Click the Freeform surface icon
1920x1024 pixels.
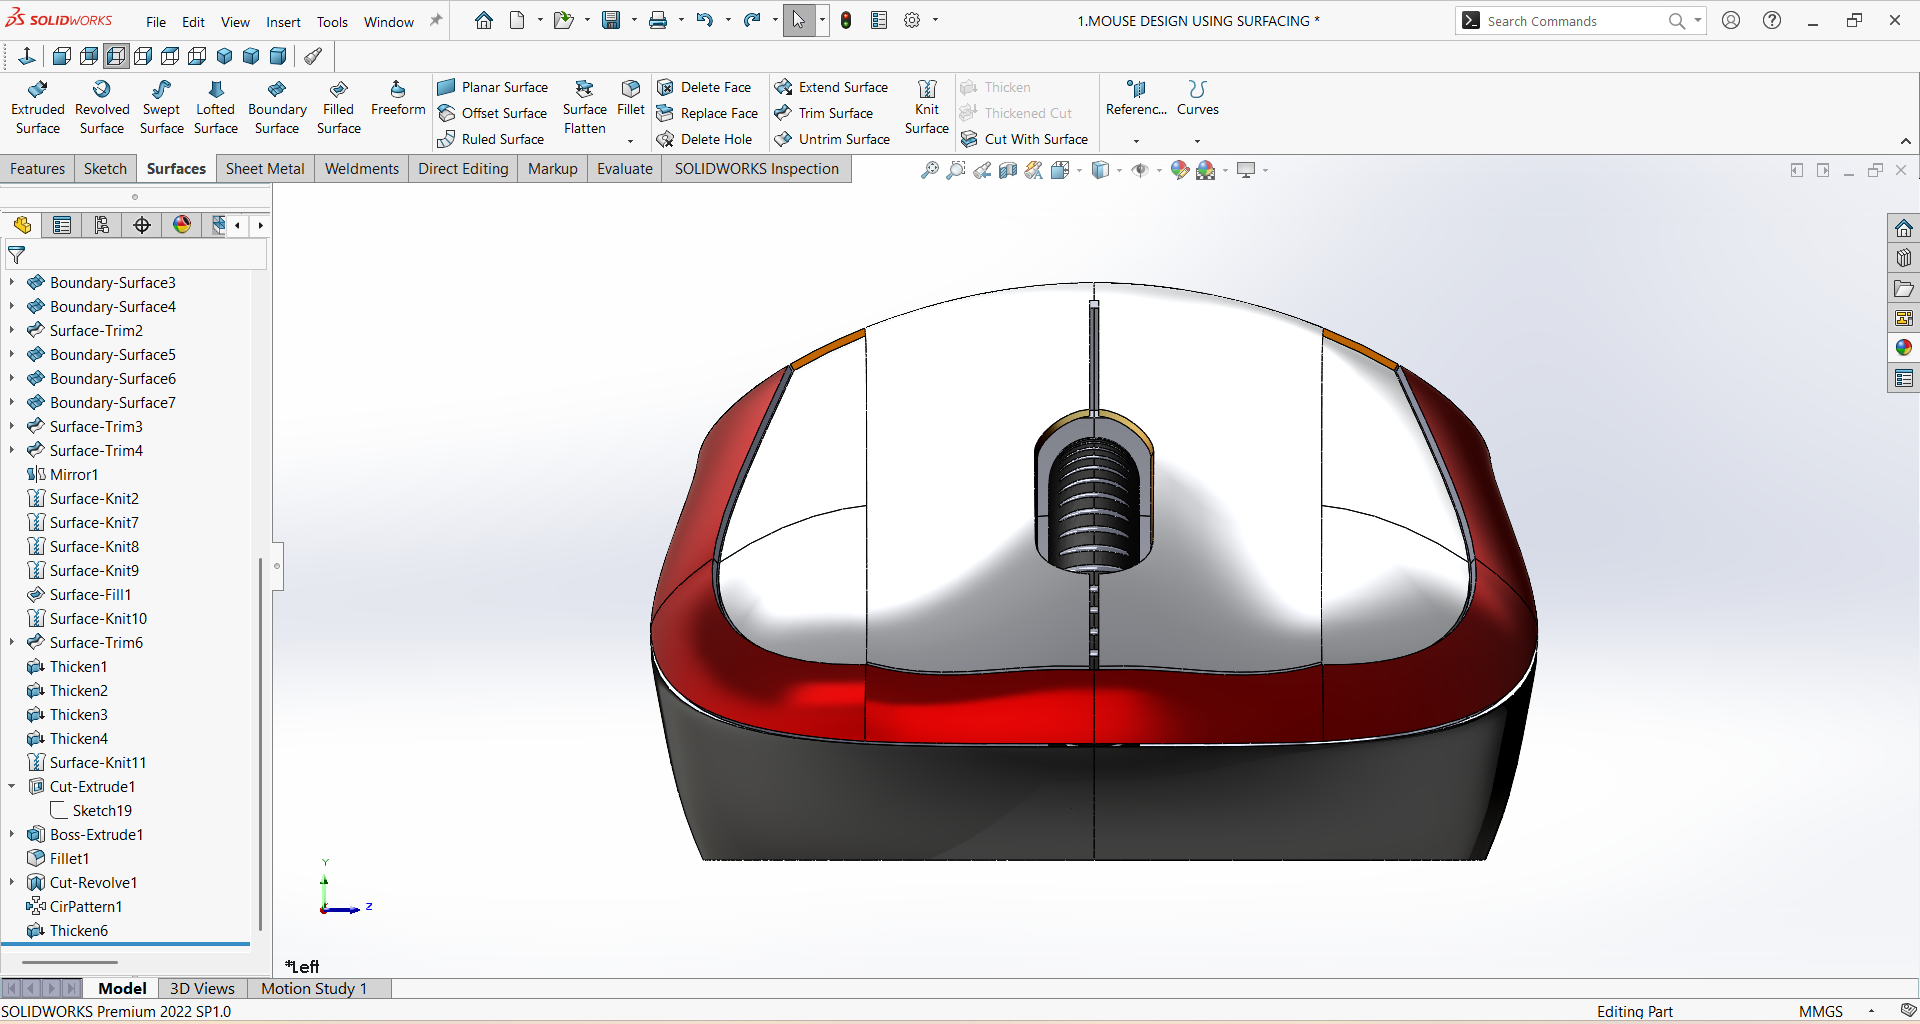point(397,98)
